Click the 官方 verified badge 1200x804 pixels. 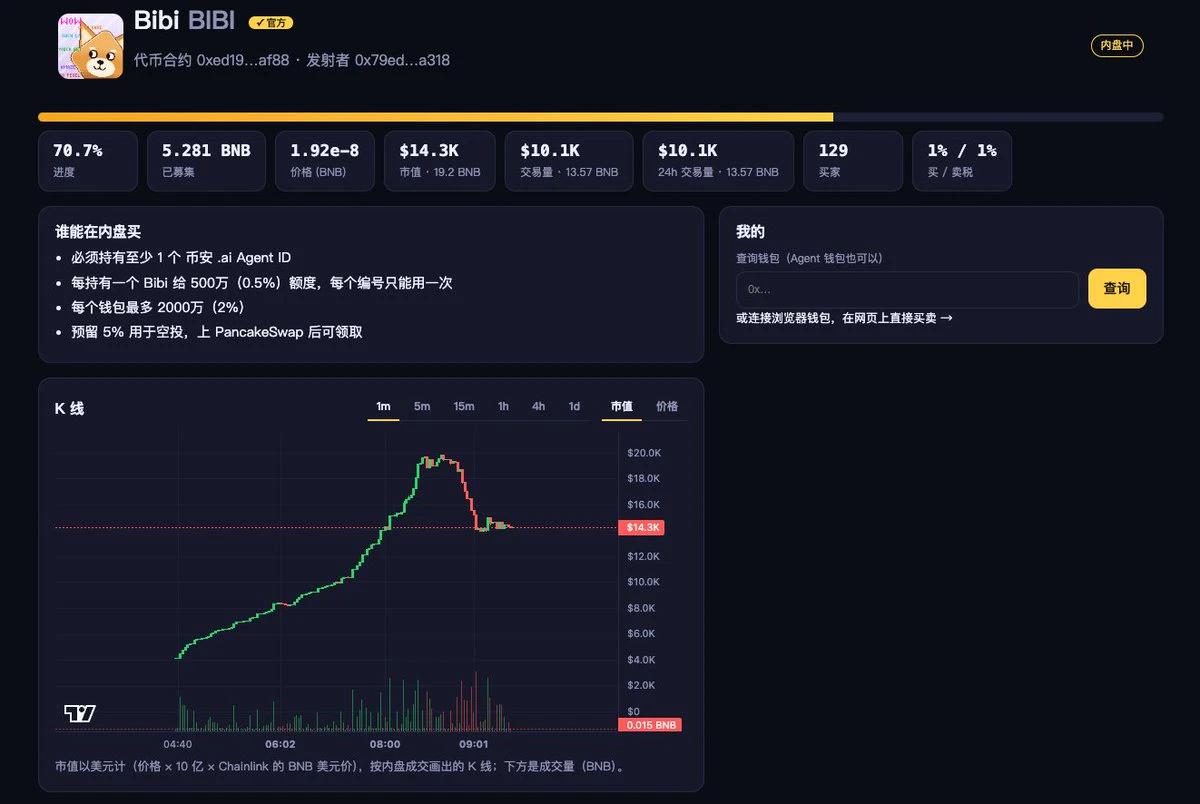pos(271,22)
